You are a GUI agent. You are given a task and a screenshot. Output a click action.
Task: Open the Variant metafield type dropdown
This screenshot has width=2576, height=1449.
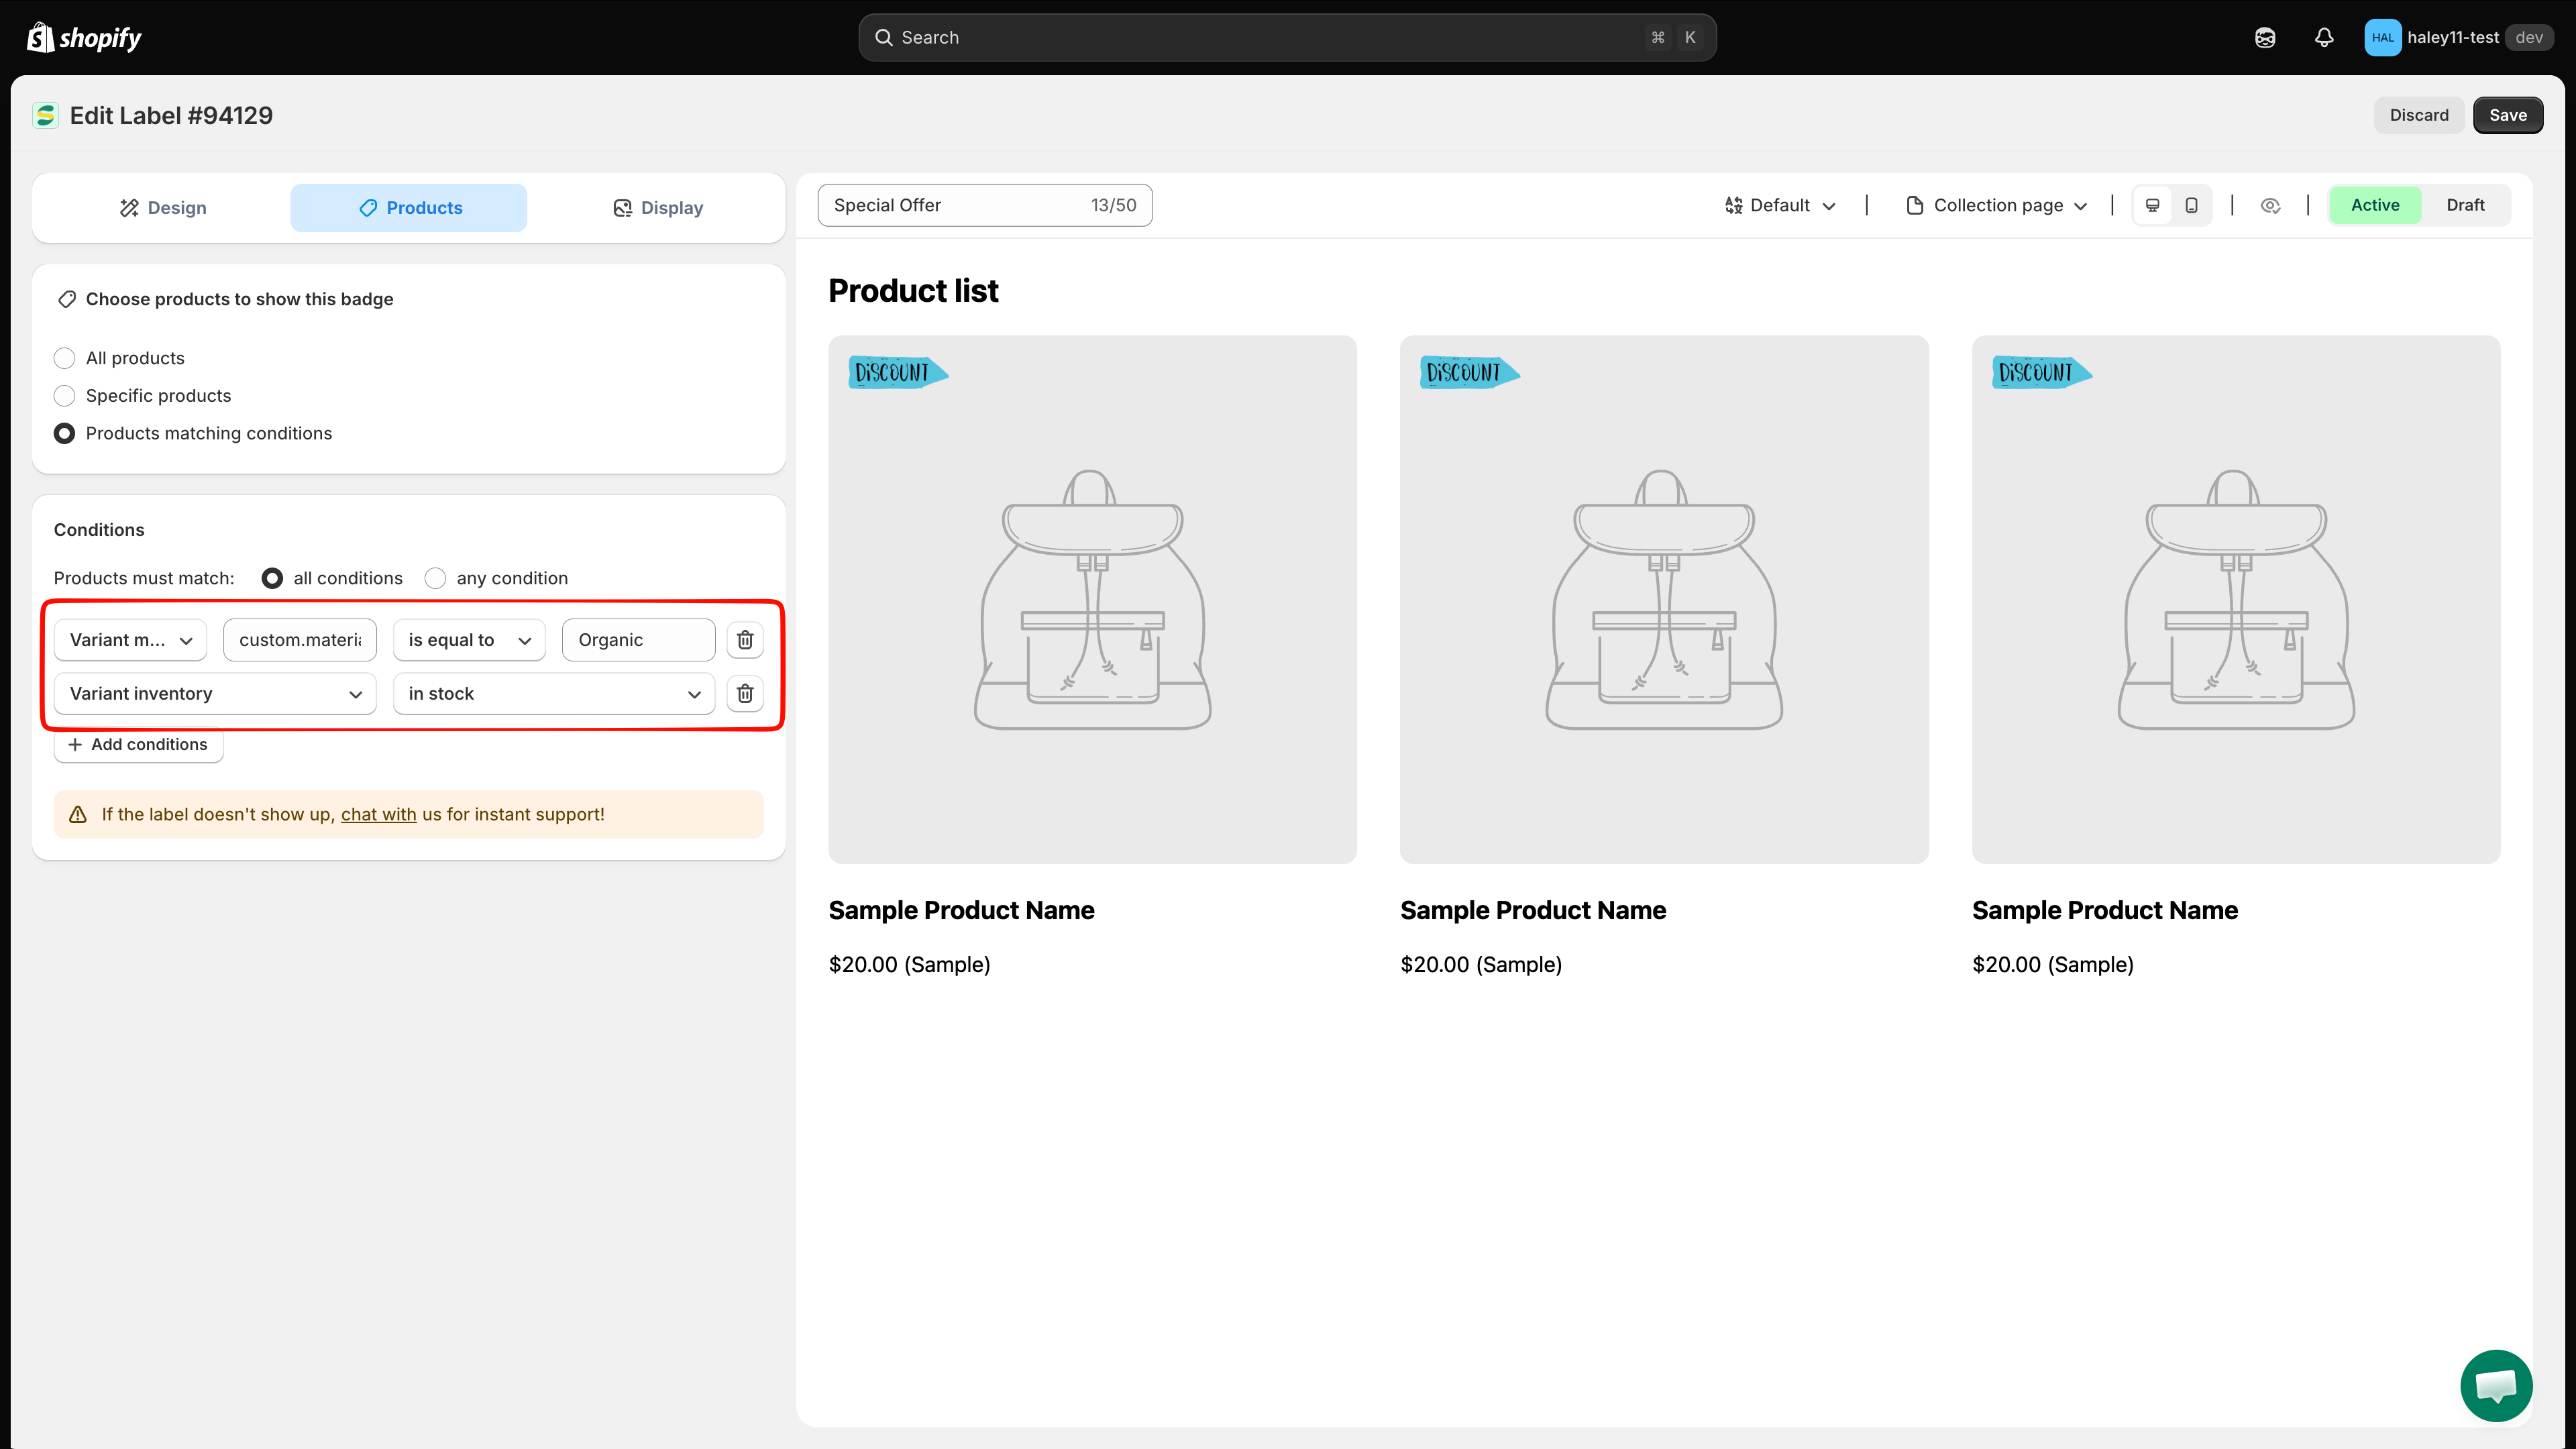(x=130, y=640)
